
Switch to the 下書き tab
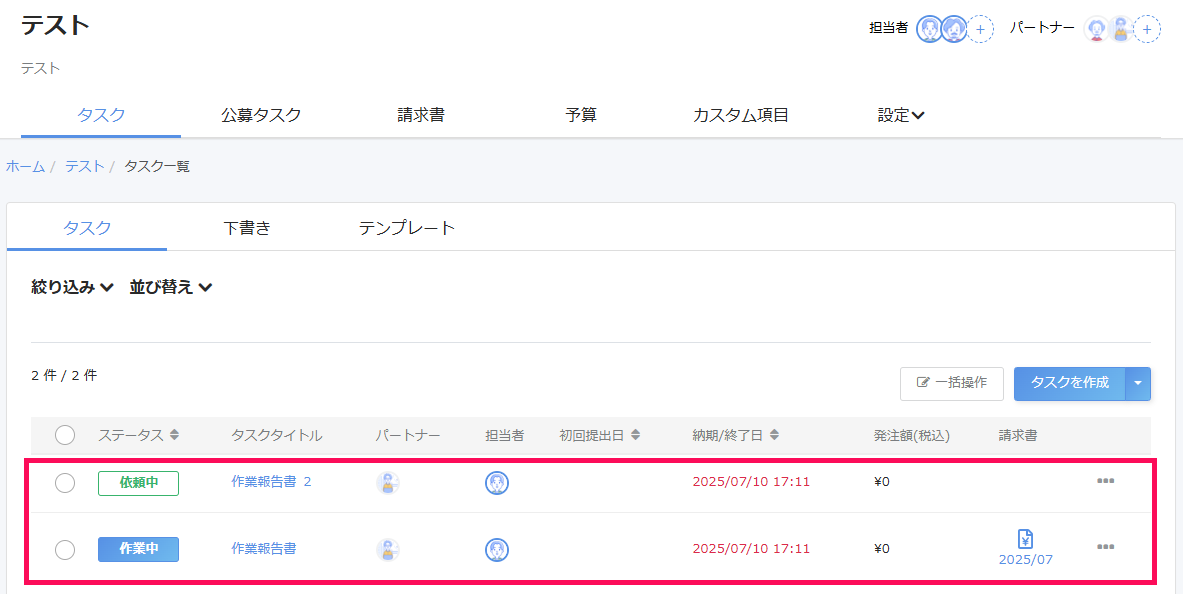(247, 228)
